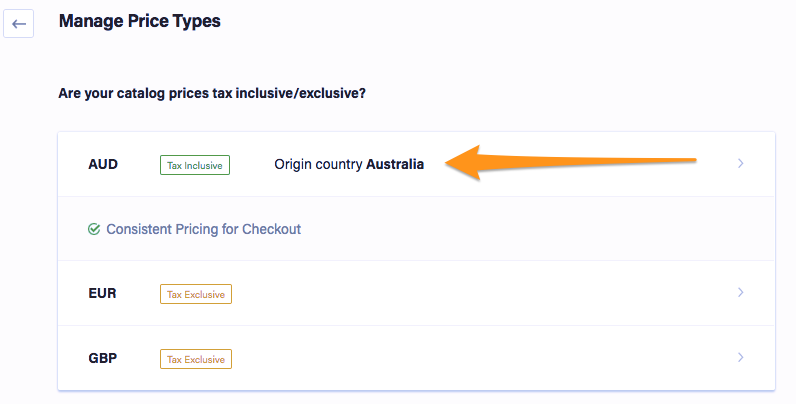This screenshot has width=796, height=404.
Task: Click the word Inclusive in green badge
Action: click(203, 165)
